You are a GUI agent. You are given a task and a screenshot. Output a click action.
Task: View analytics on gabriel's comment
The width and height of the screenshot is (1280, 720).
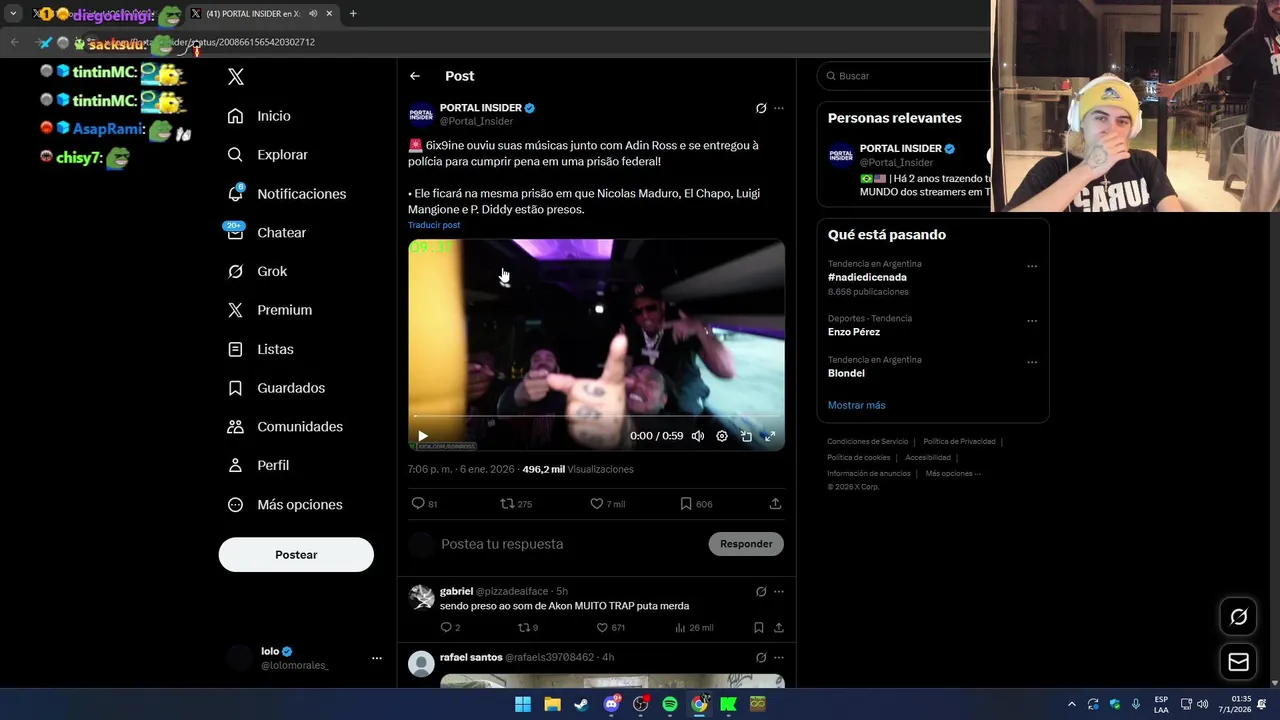tap(694, 628)
